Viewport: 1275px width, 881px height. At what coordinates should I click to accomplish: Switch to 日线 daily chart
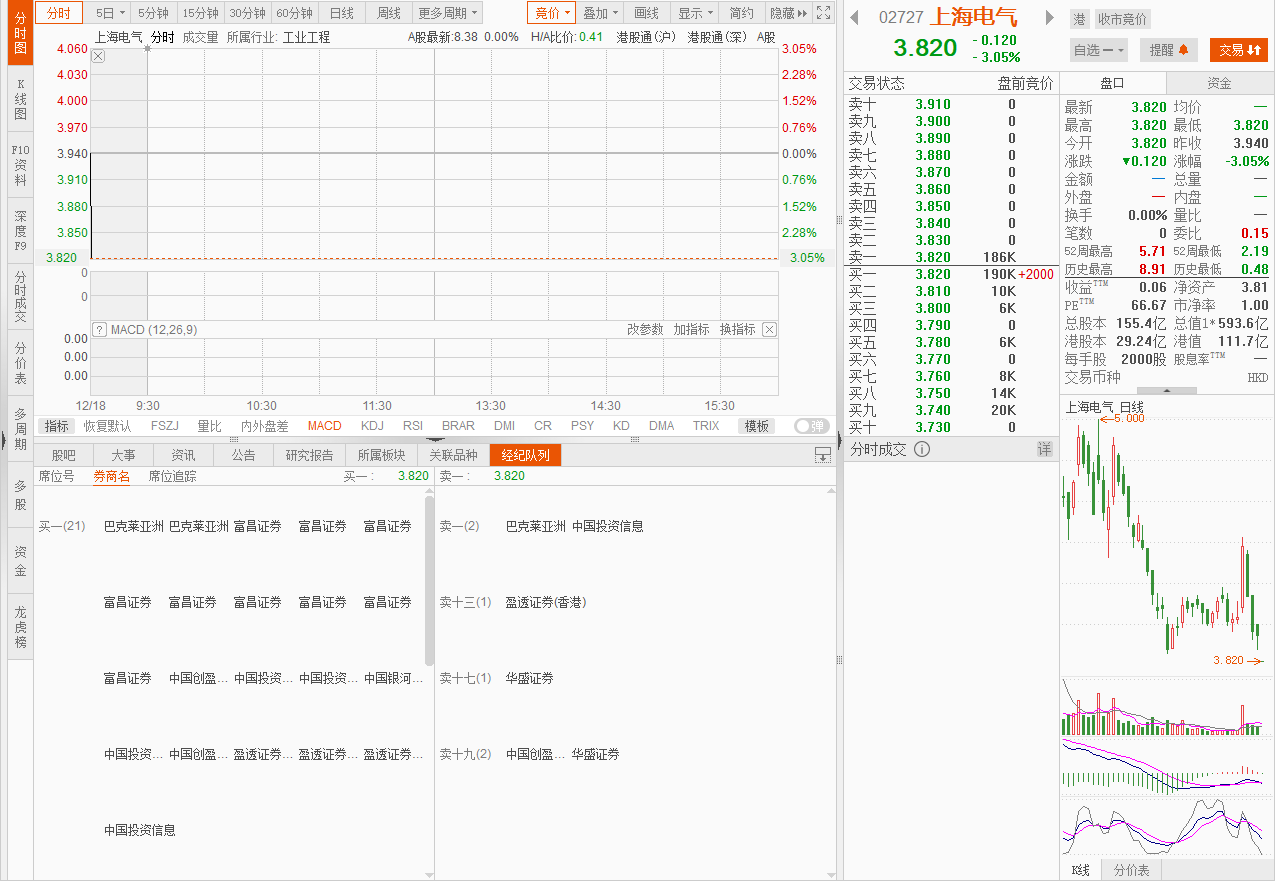pos(342,13)
